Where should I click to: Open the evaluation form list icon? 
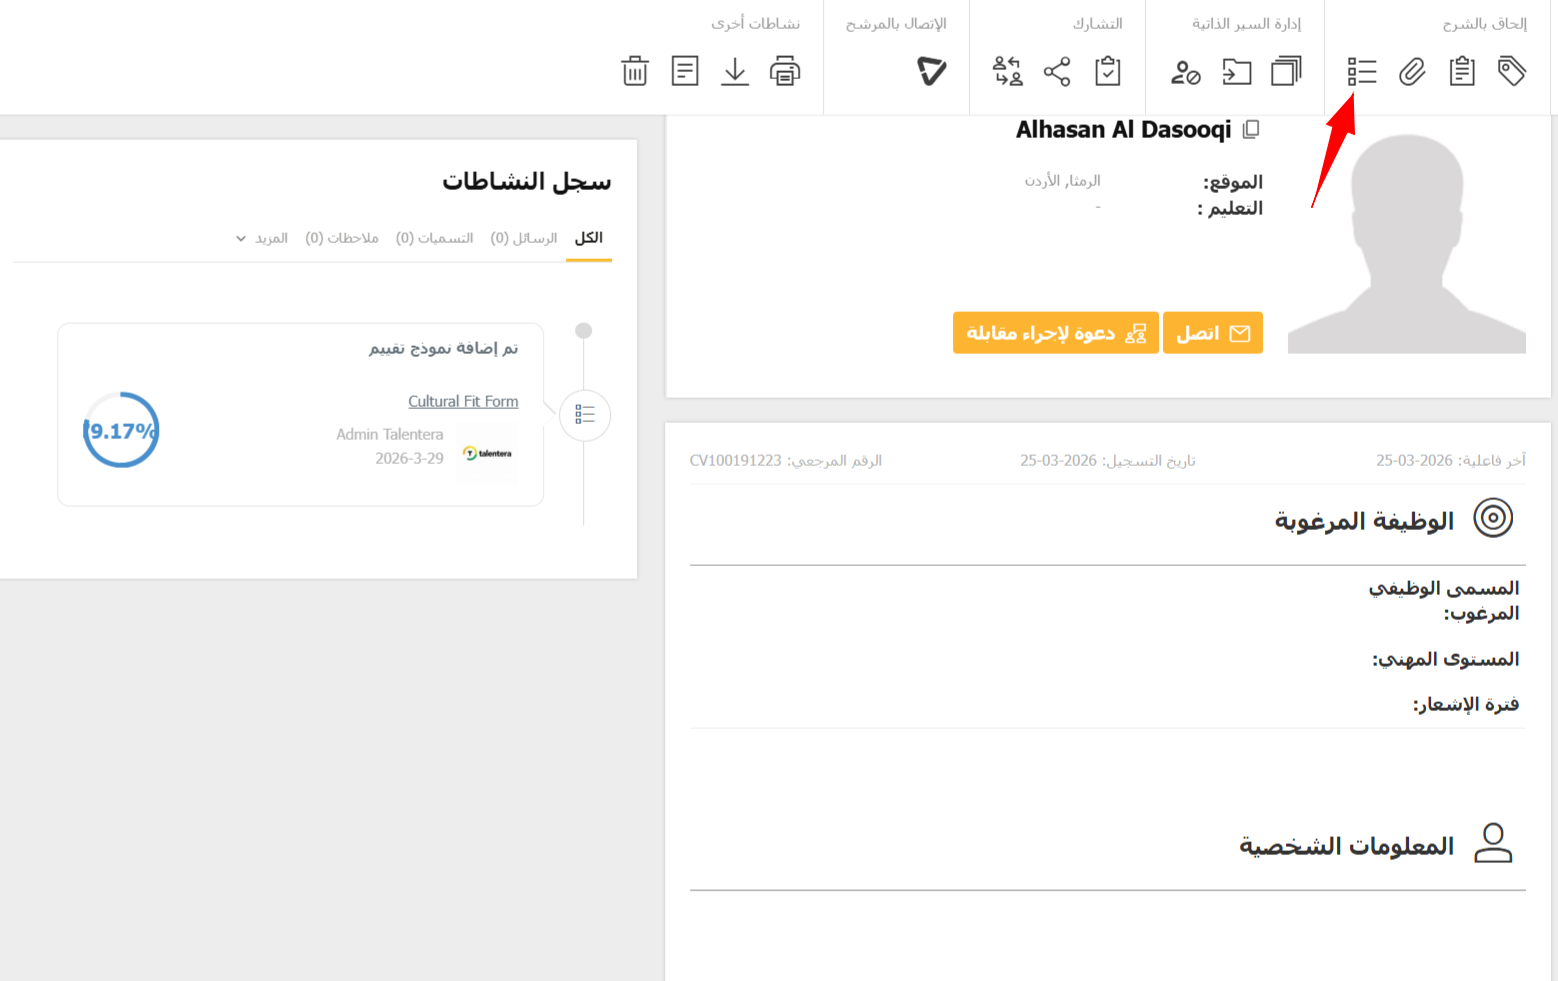1361,71
